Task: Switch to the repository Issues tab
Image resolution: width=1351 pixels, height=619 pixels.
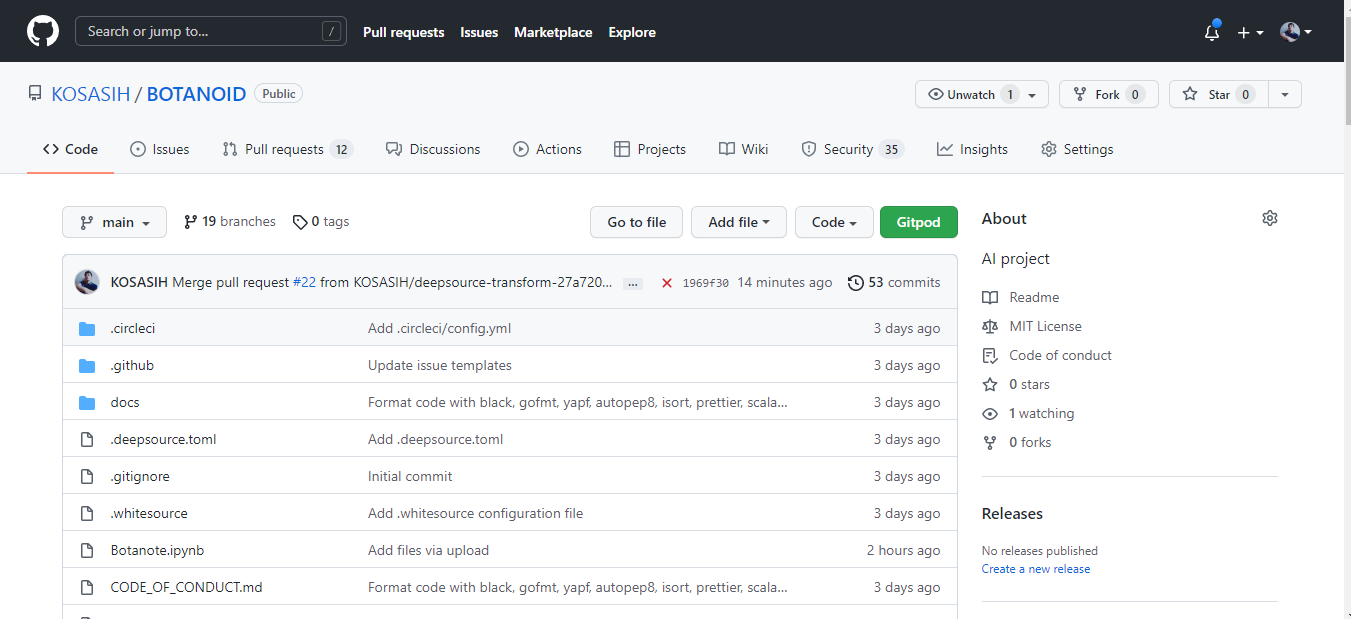Action: [x=160, y=149]
